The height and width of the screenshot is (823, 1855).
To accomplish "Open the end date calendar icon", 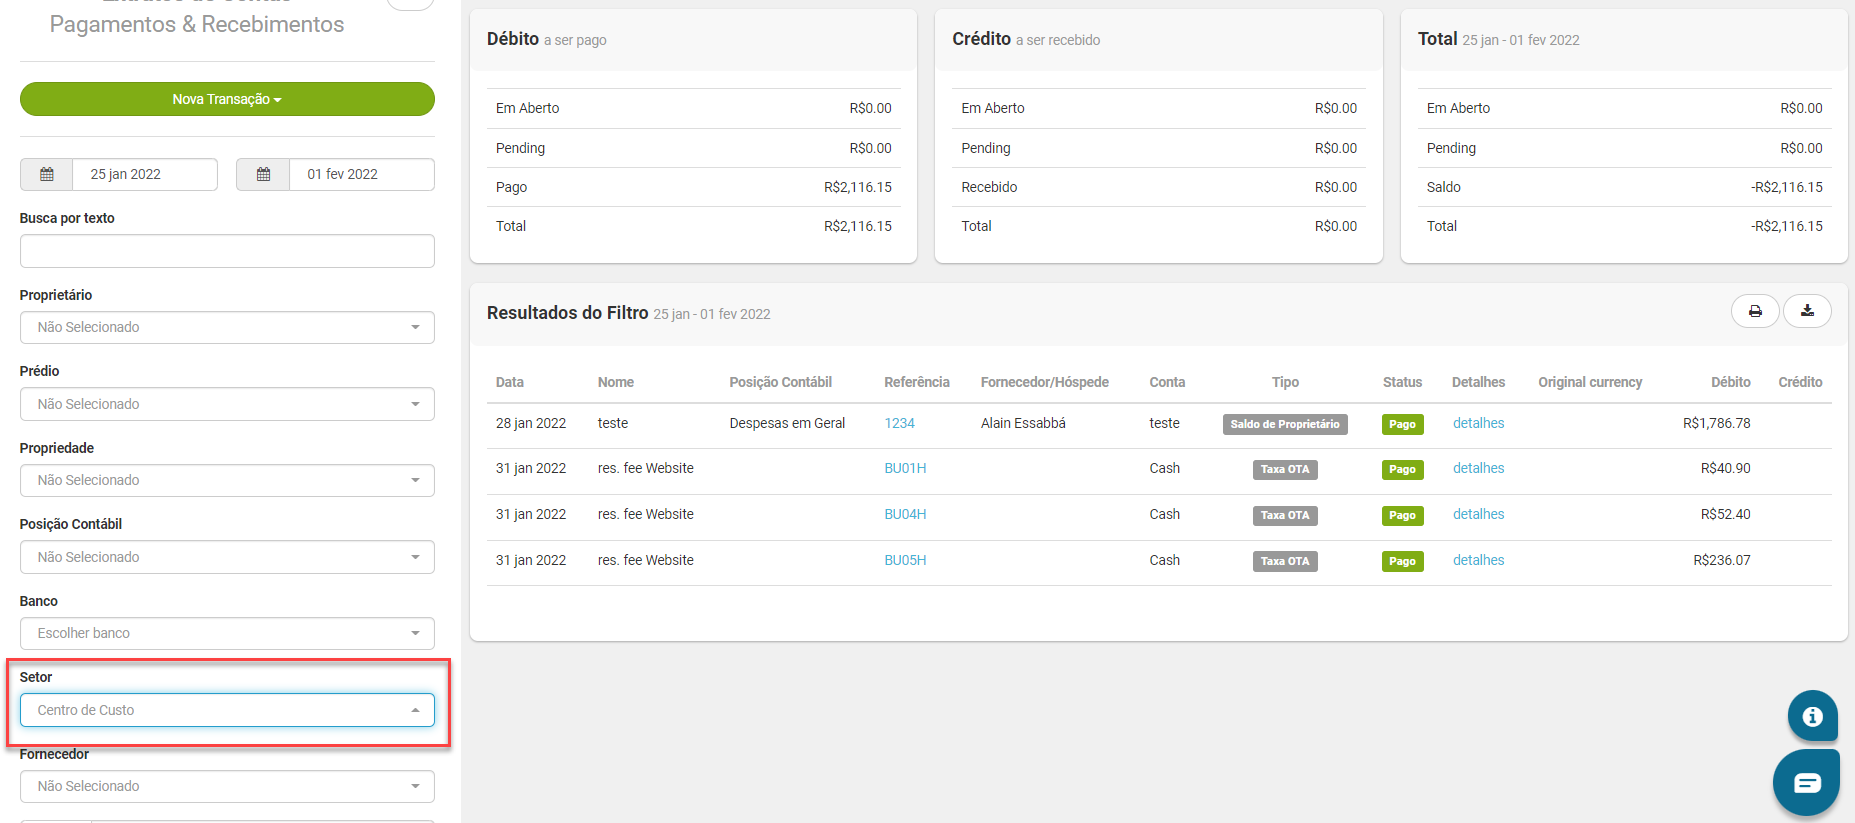I will pos(263,174).
